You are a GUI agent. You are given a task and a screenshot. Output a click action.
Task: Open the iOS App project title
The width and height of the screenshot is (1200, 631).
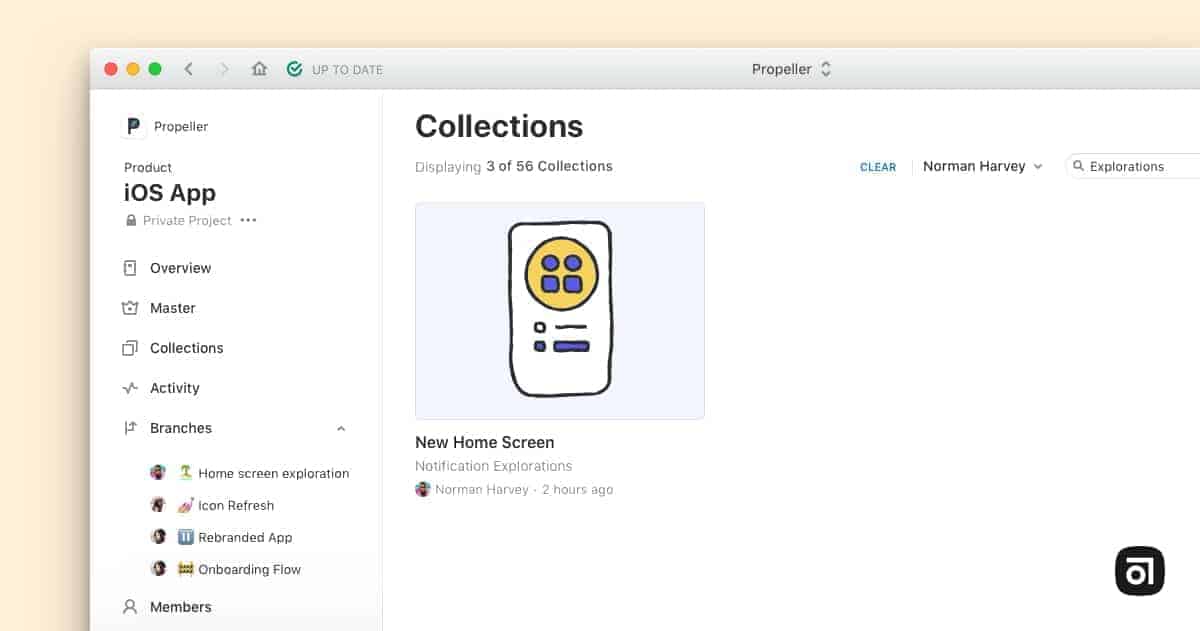point(170,193)
